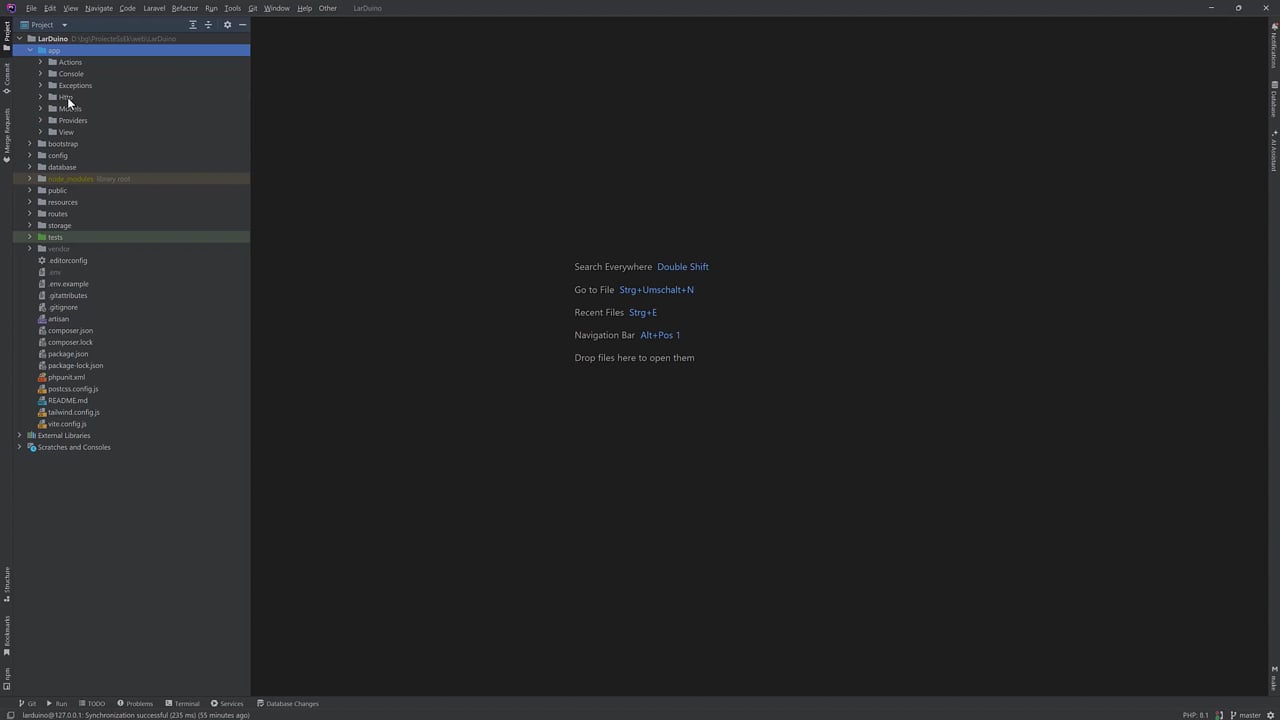Open the AI Assistant tool window

(x=1274, y=150)
